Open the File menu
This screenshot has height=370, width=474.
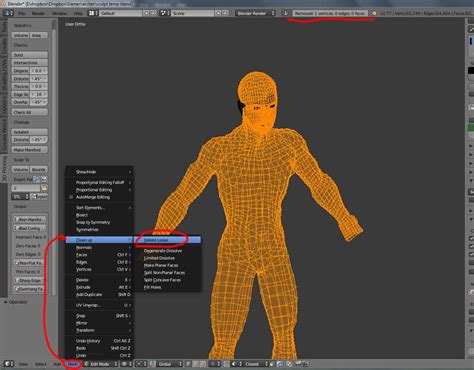[x=22, y=13]
